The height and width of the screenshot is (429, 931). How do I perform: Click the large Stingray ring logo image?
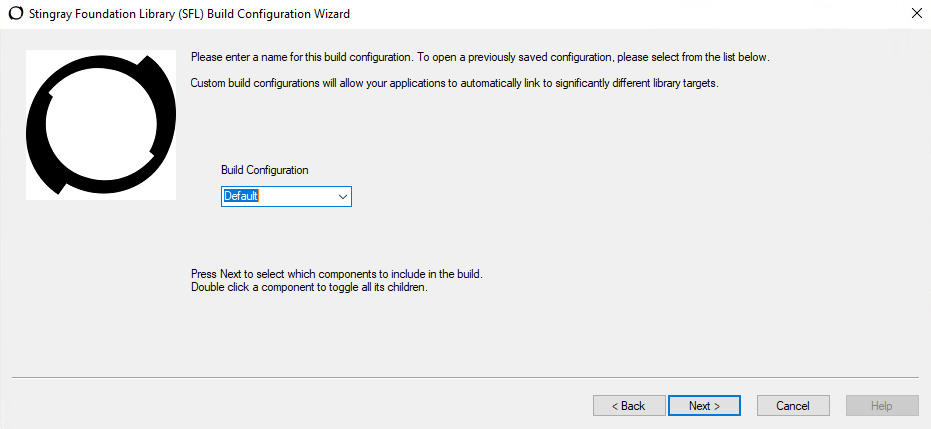click(x=101, y=125)
